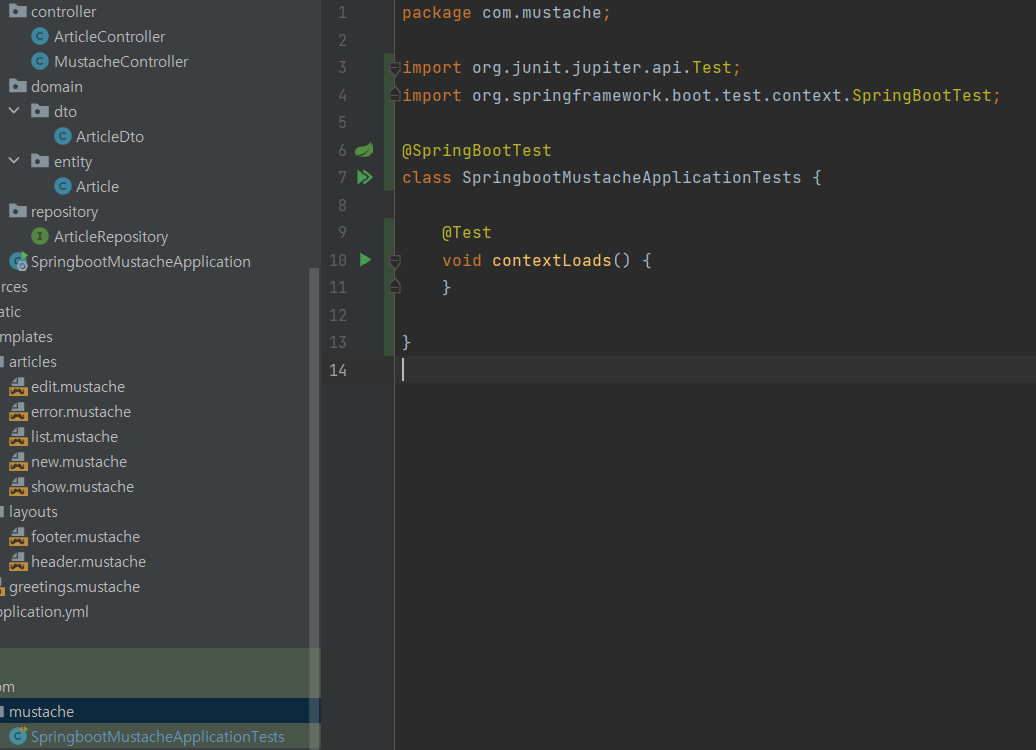Click the class name SpringbootMustacheApplicationTests in code
The image size is (1036, 750).
tap(632, 177)
